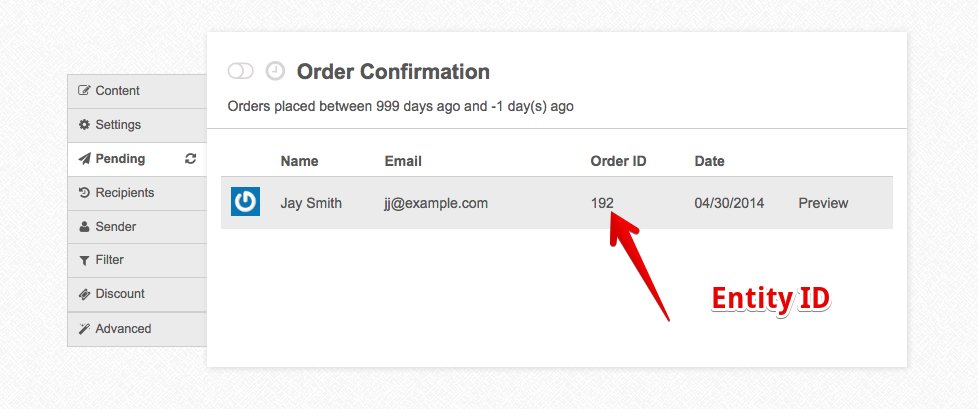Open the Advanced tab
978x409 pixels.
point(123,328)
